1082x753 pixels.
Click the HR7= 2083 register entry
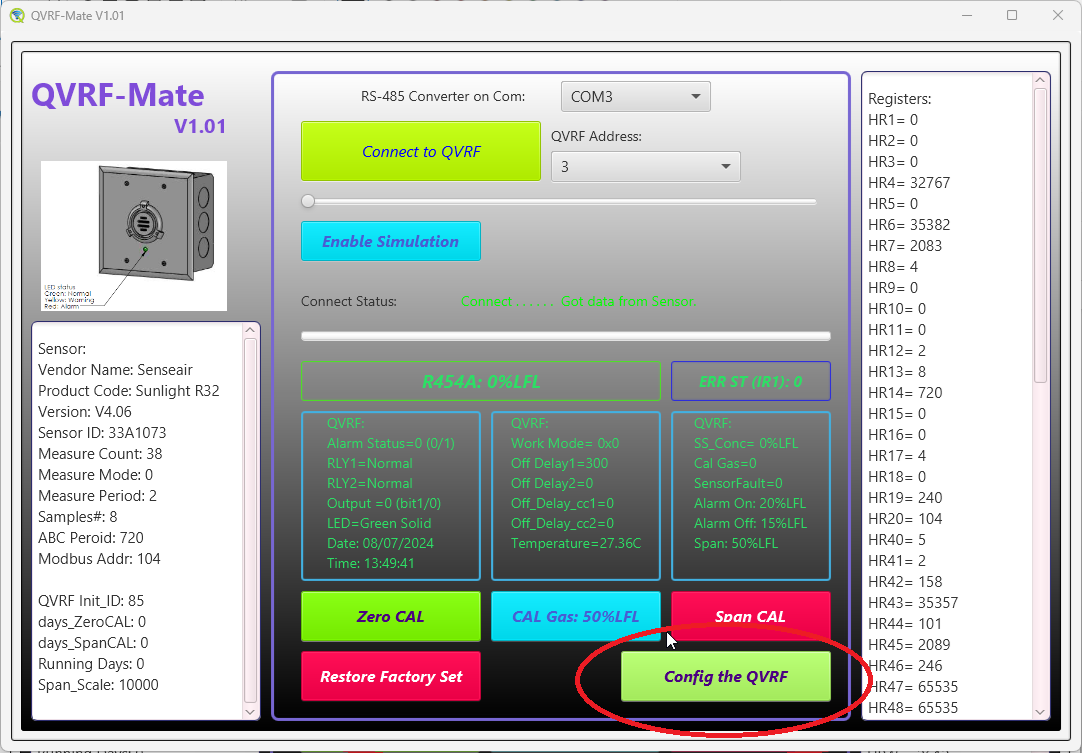click(905, 246)
